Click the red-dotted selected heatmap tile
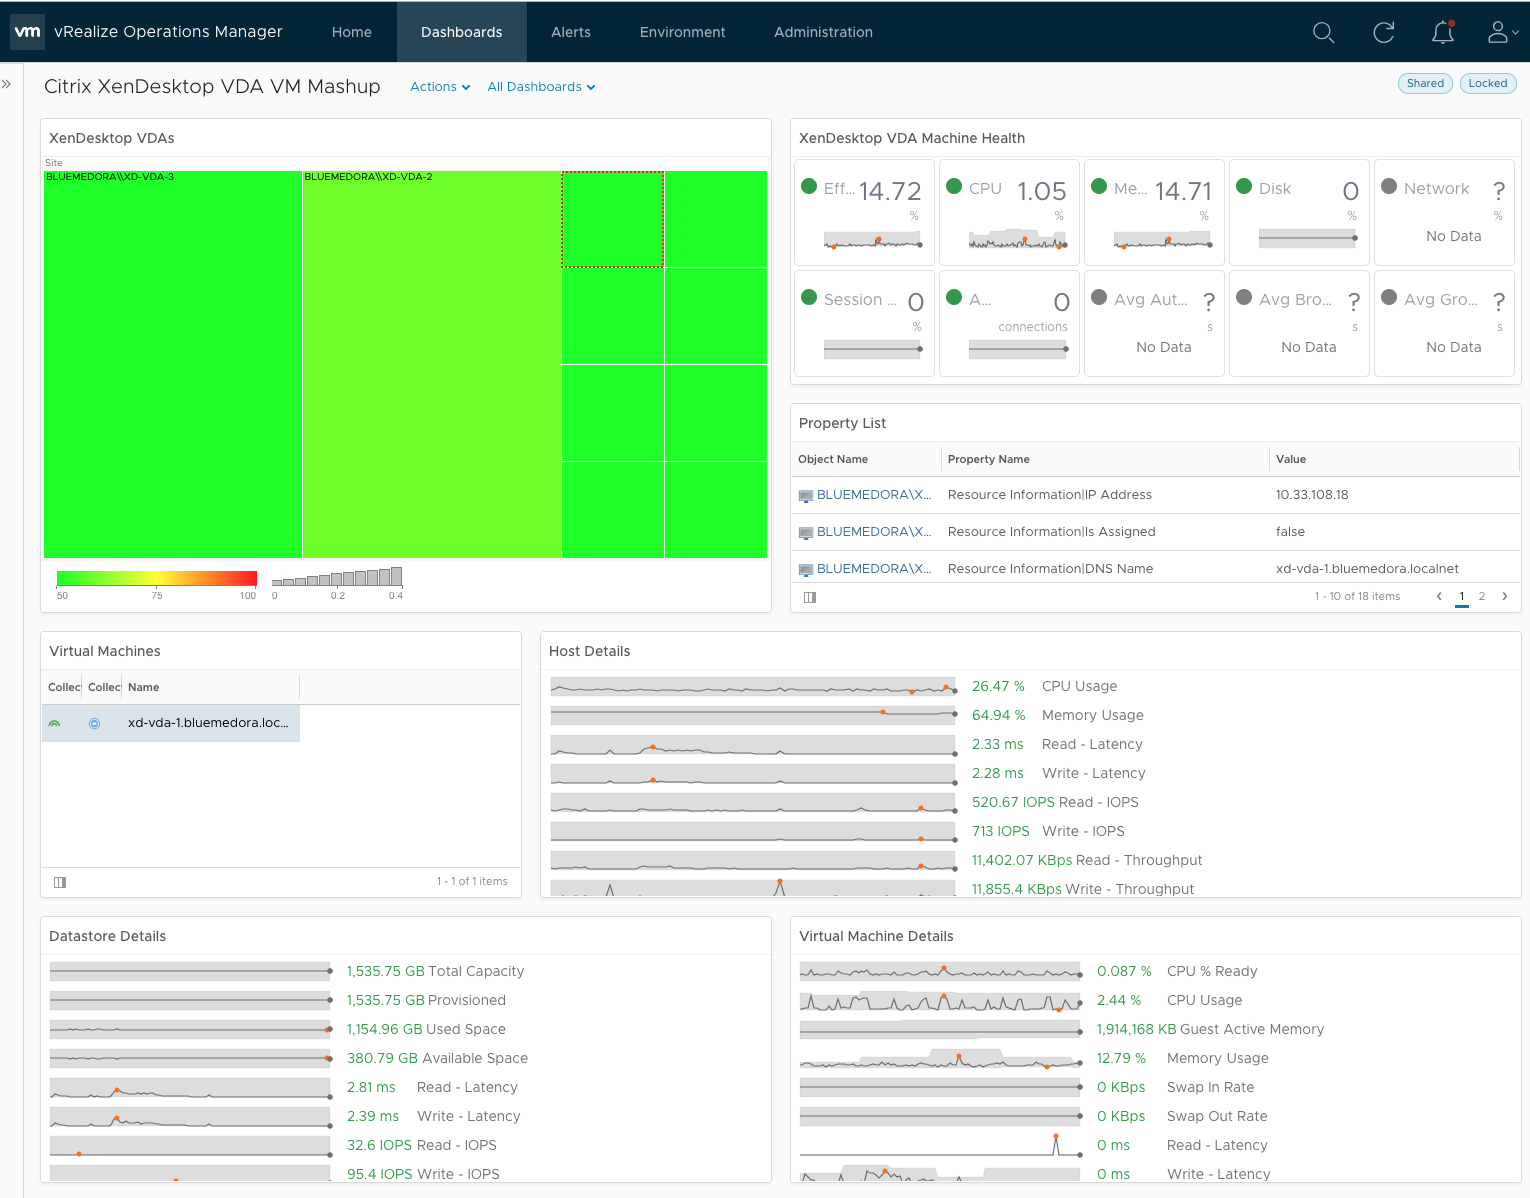 (613, 219)
